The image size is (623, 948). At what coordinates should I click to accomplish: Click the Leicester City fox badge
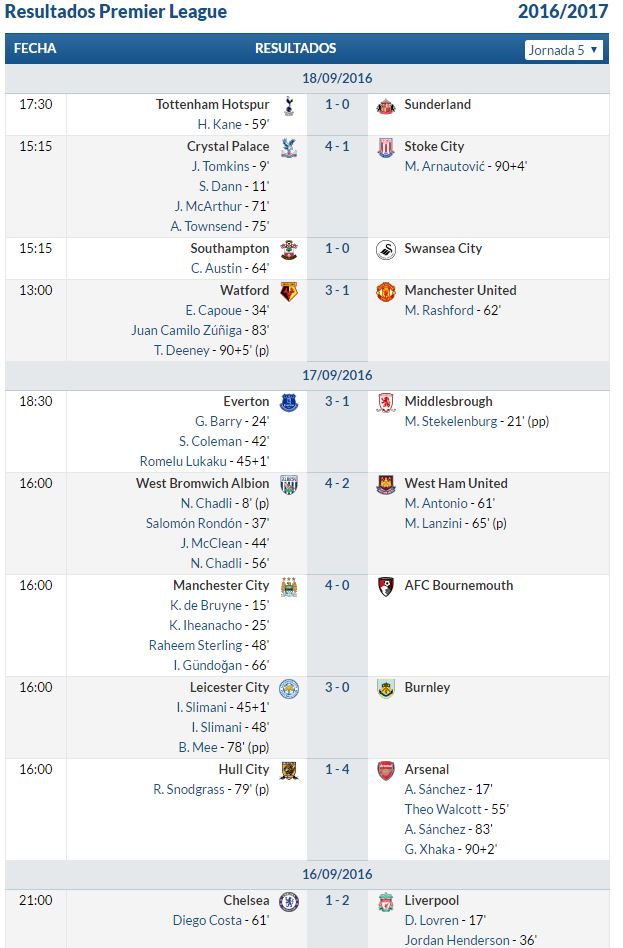point(289,689)
